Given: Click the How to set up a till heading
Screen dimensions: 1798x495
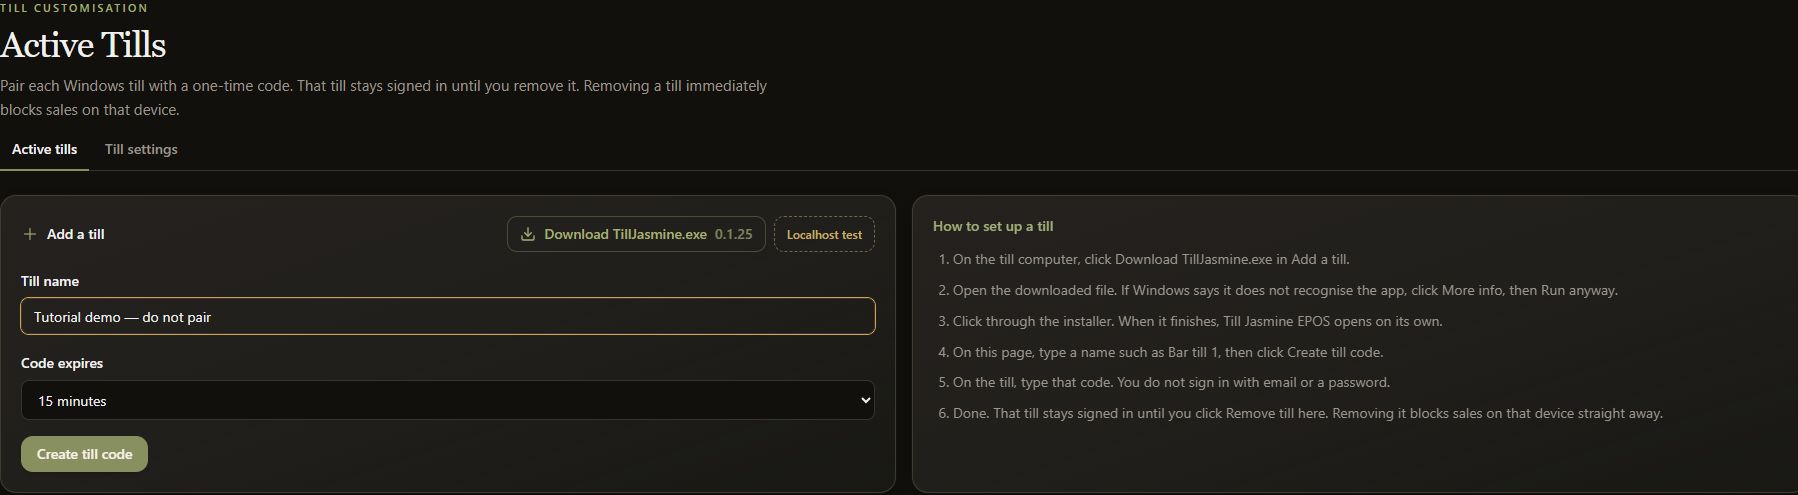Looking at the screenshot, I should 993,226.
